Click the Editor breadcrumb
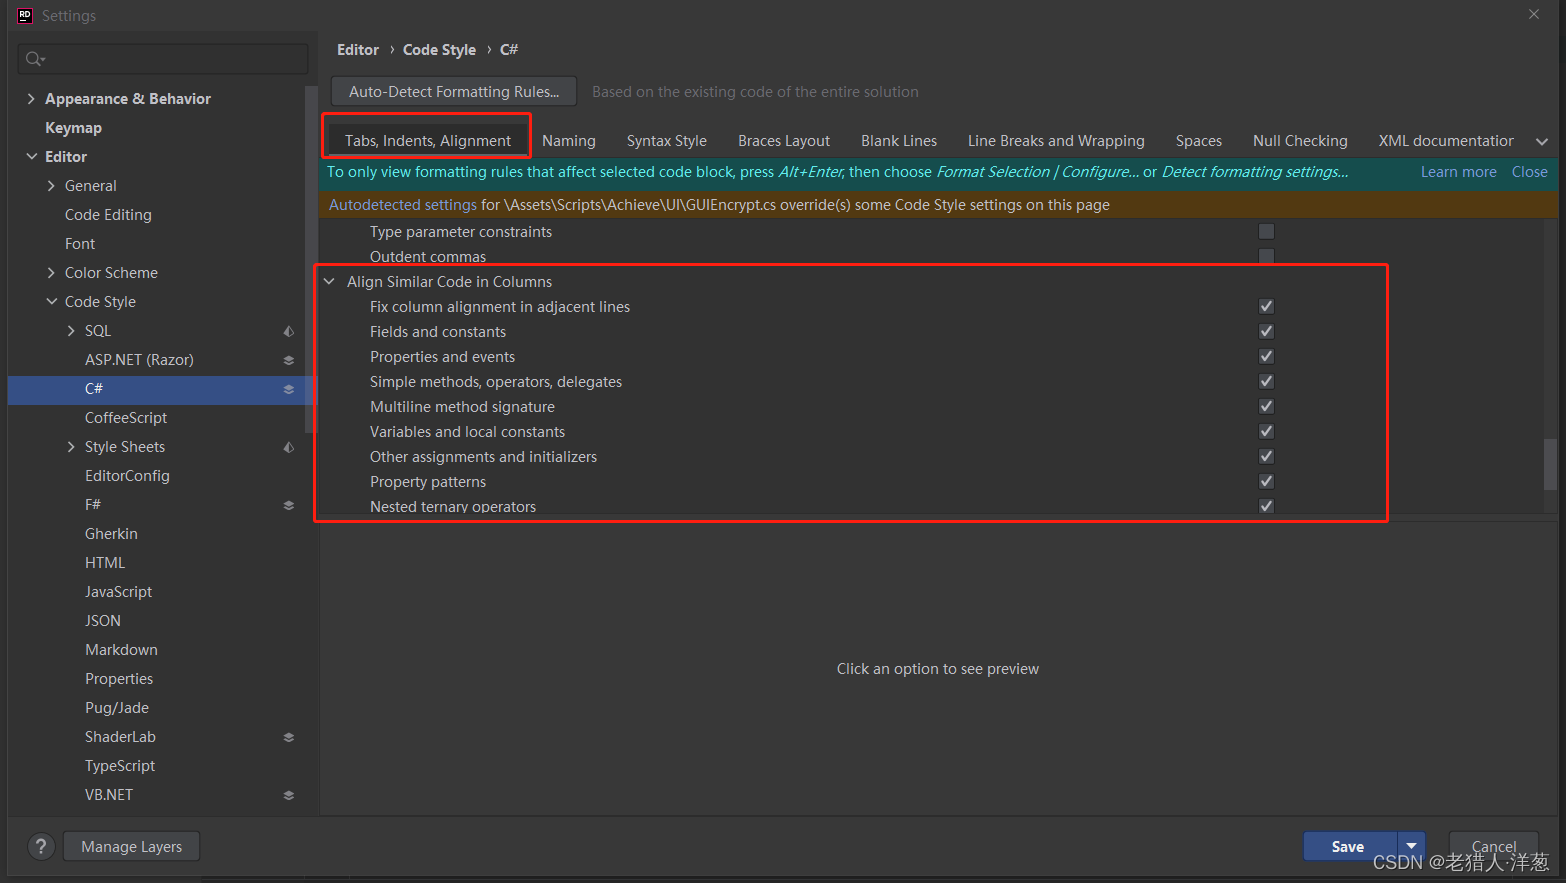This screenshot has height=883, width=1566. (x=358, y=50)
